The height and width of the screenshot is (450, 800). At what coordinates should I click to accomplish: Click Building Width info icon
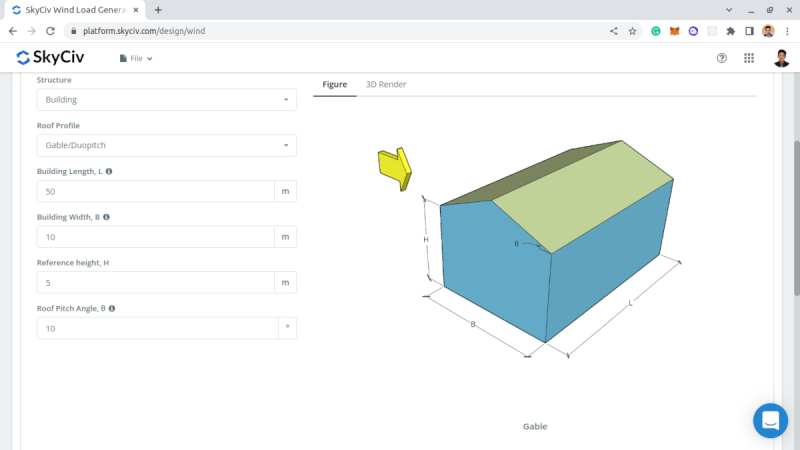pos(106,217)
